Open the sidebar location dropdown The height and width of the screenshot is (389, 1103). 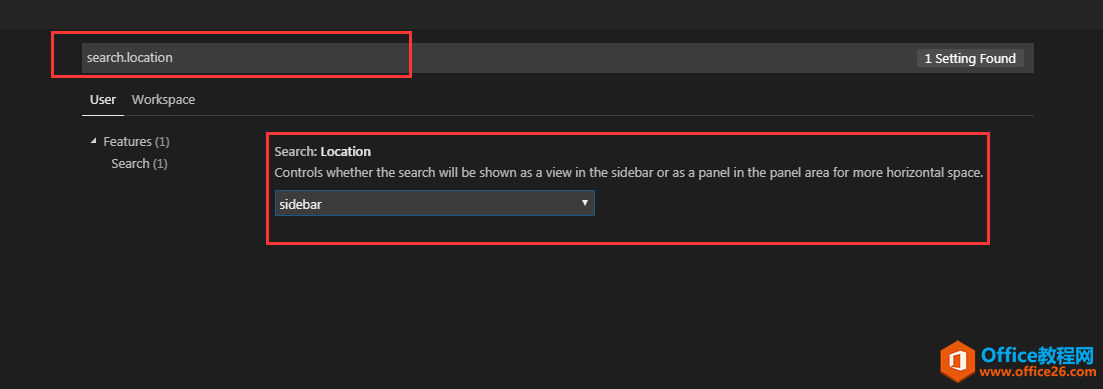tap(434, 203)
